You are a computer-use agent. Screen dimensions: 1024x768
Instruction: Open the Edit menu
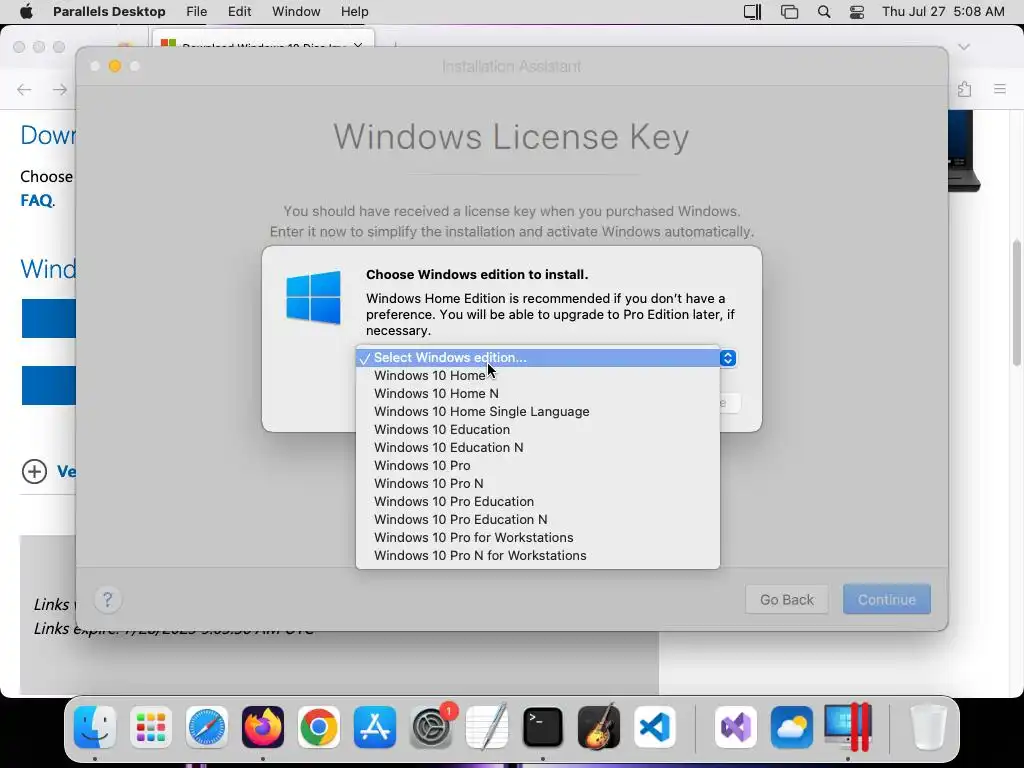click(x=240, y=12)
